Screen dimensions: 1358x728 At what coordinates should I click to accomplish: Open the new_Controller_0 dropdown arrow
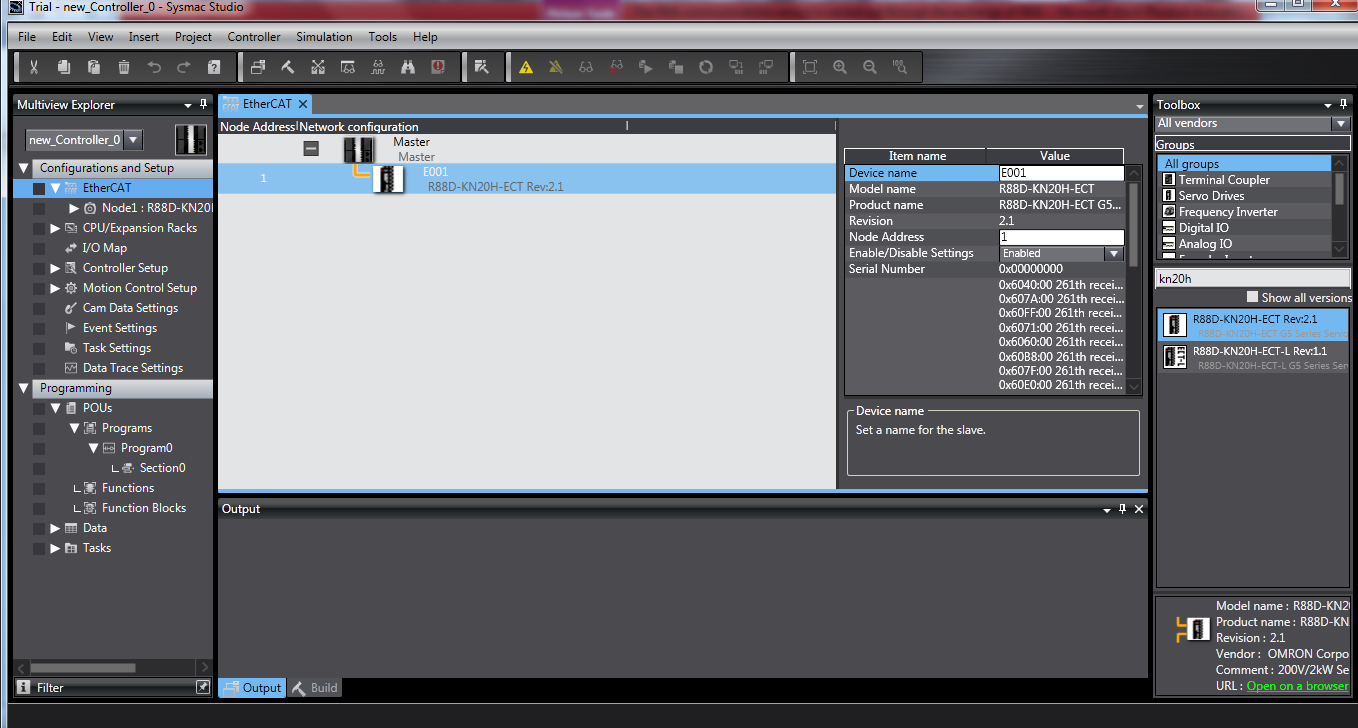pyautogui.click(x=133, y=140)
